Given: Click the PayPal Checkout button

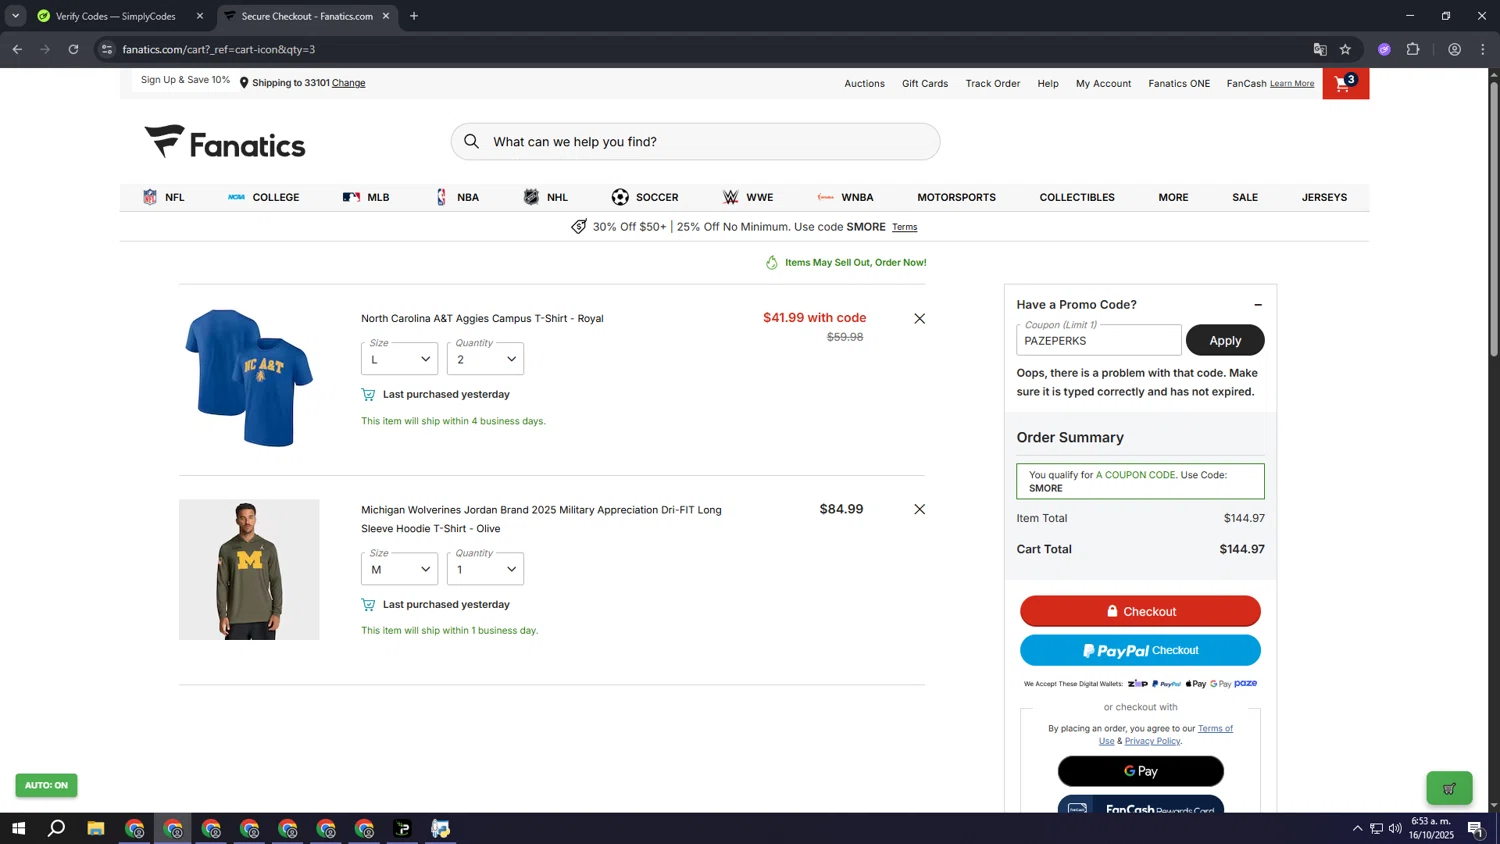Looking at the screenshot, I should point(1140,650).
